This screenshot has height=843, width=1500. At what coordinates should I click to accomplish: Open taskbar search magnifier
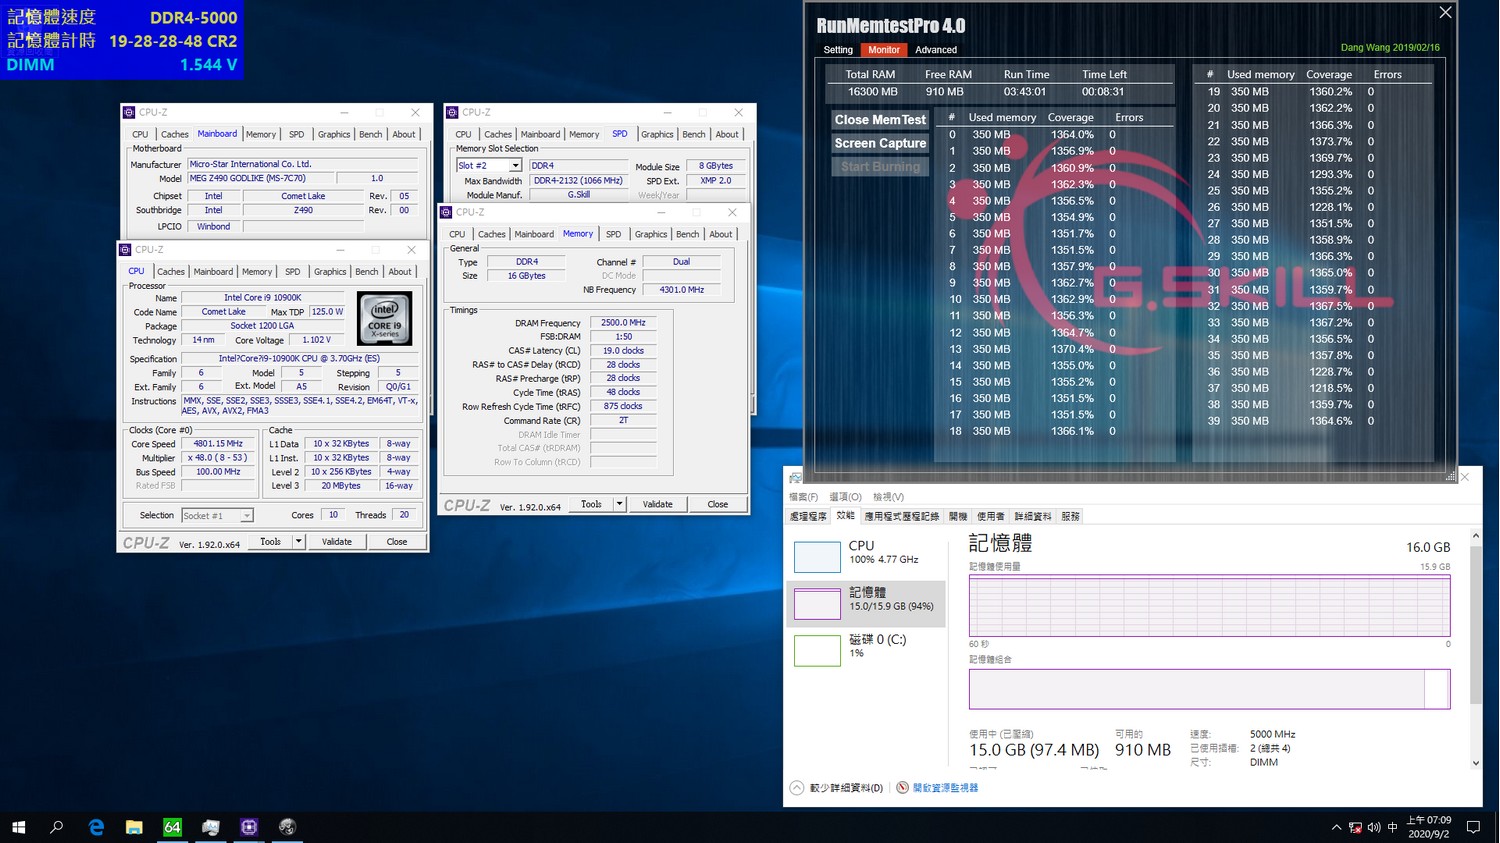click(x=57, y=827)
